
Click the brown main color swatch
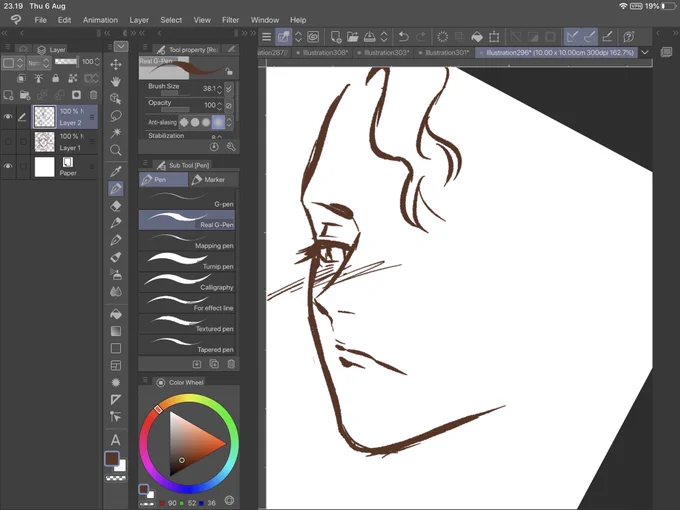111,458
